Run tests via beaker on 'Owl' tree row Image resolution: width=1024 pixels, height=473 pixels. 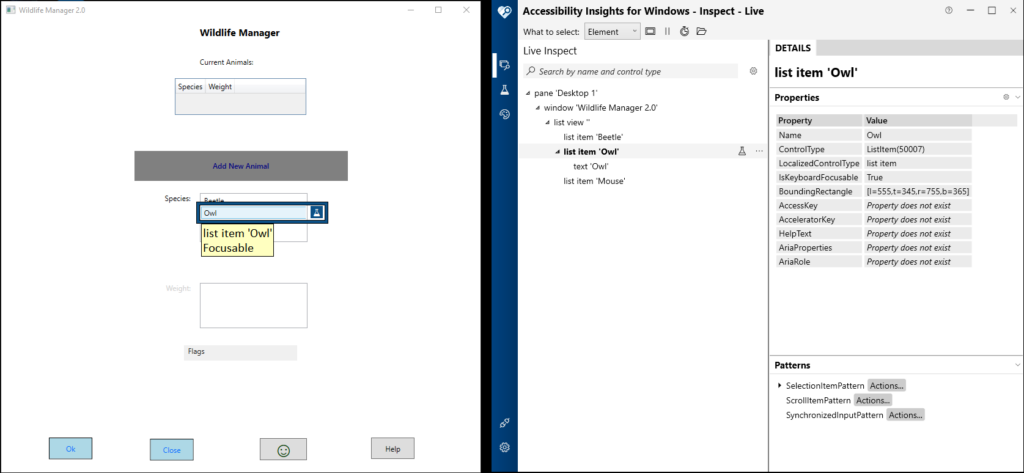(x=742, y=151)
